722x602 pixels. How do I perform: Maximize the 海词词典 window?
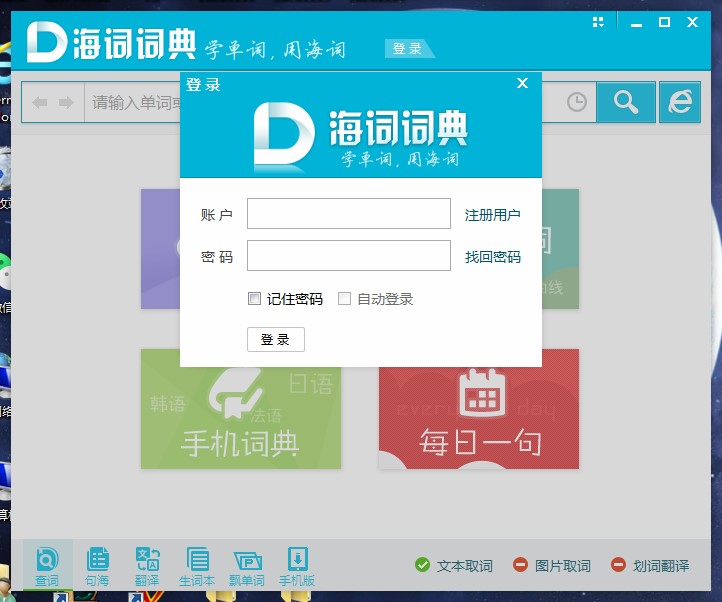coord(664,22)
